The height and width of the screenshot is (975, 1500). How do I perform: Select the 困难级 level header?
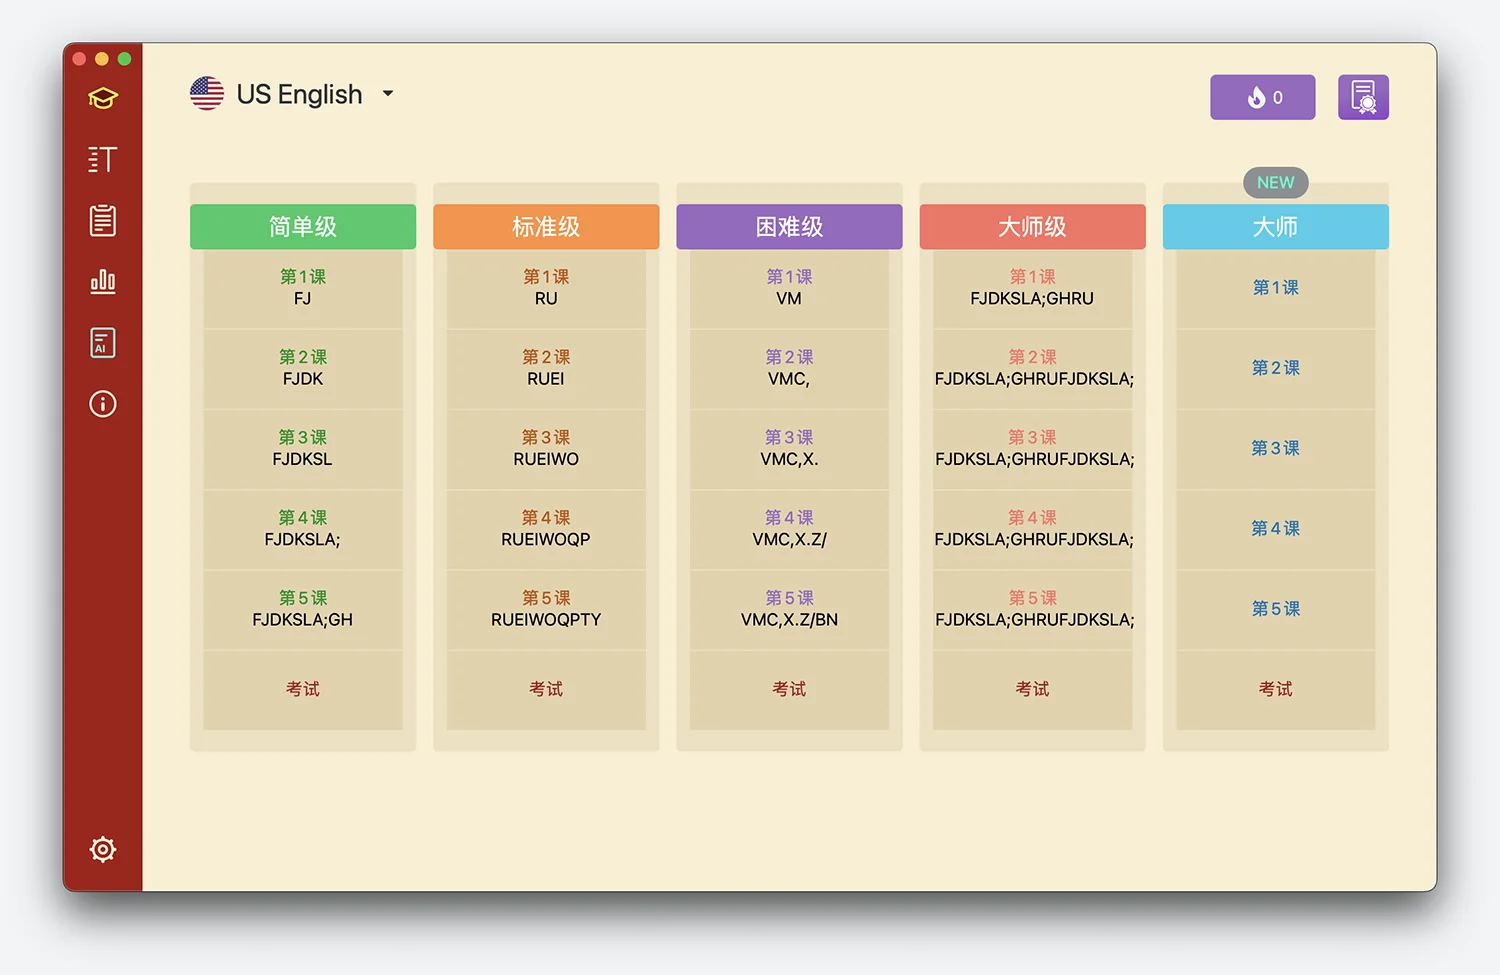tap(789, 227)
